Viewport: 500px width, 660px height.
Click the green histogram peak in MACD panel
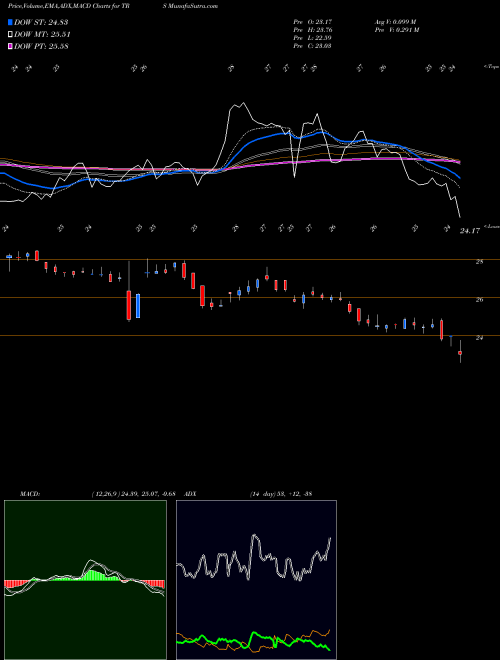(91, 575)
